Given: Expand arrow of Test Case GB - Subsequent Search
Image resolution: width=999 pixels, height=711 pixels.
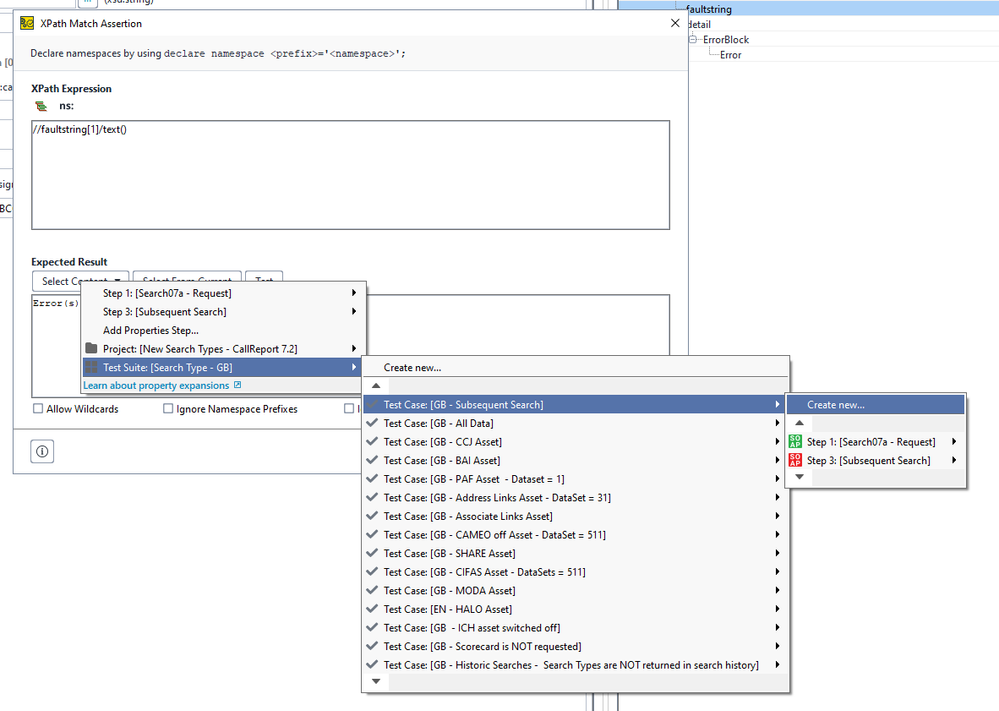Looking at the screenshot, I should [x=777, y=405].
